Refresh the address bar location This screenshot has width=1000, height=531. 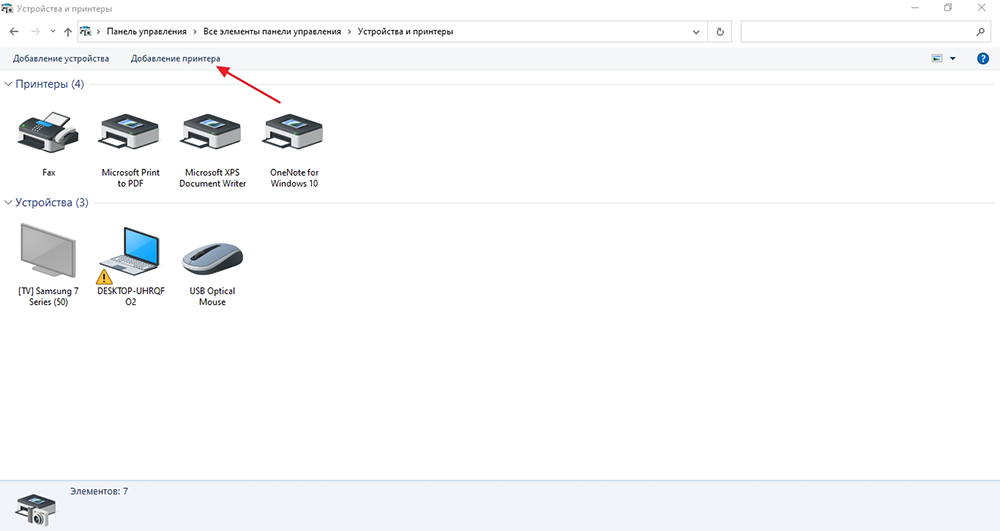pyautogui.click(x=720, y=32)
